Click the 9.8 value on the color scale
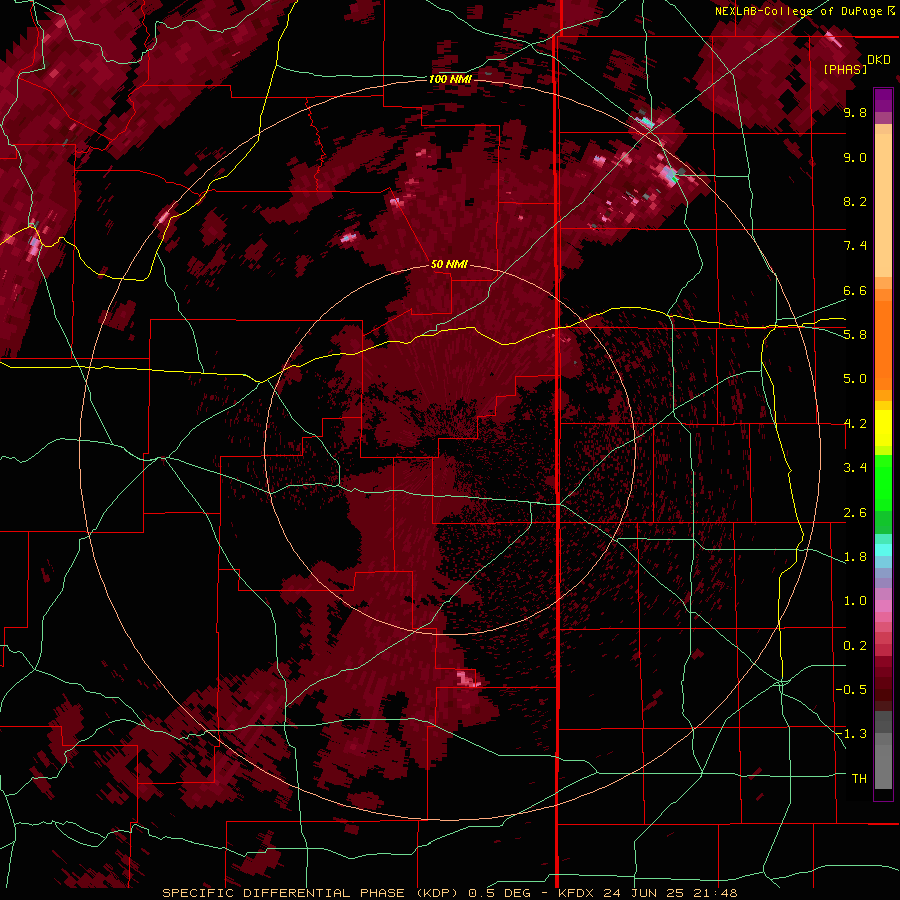 point(855,112)
